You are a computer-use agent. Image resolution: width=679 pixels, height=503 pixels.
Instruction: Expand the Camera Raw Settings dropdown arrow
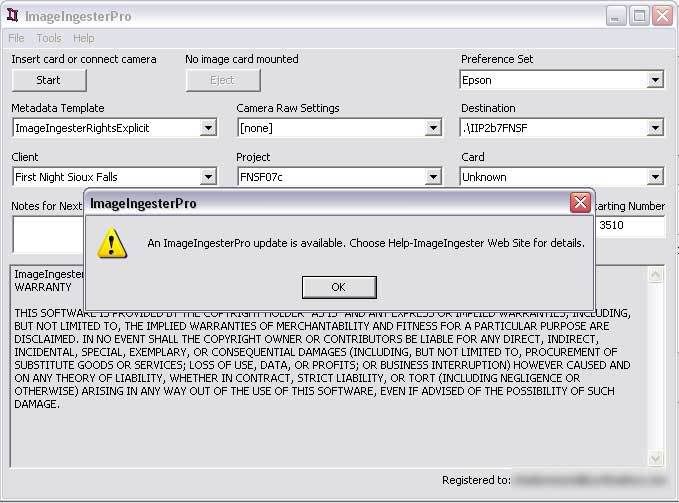pos(433,128)
